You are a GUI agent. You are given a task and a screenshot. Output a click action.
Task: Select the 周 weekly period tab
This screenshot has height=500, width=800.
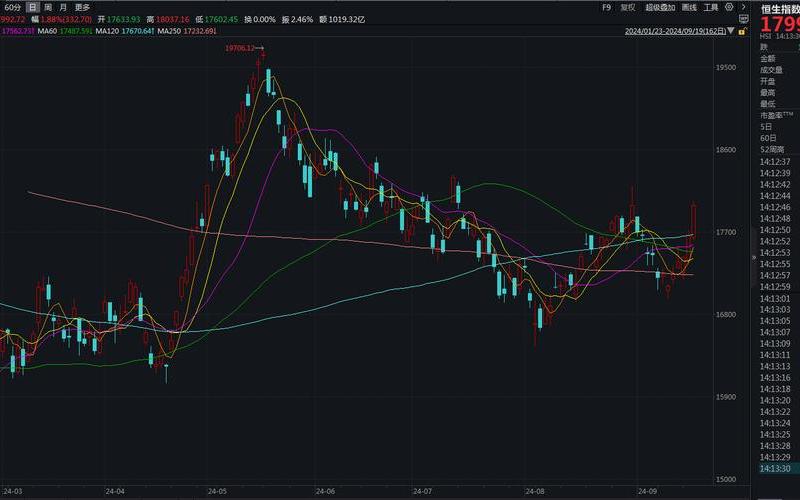tap(47, 7)
